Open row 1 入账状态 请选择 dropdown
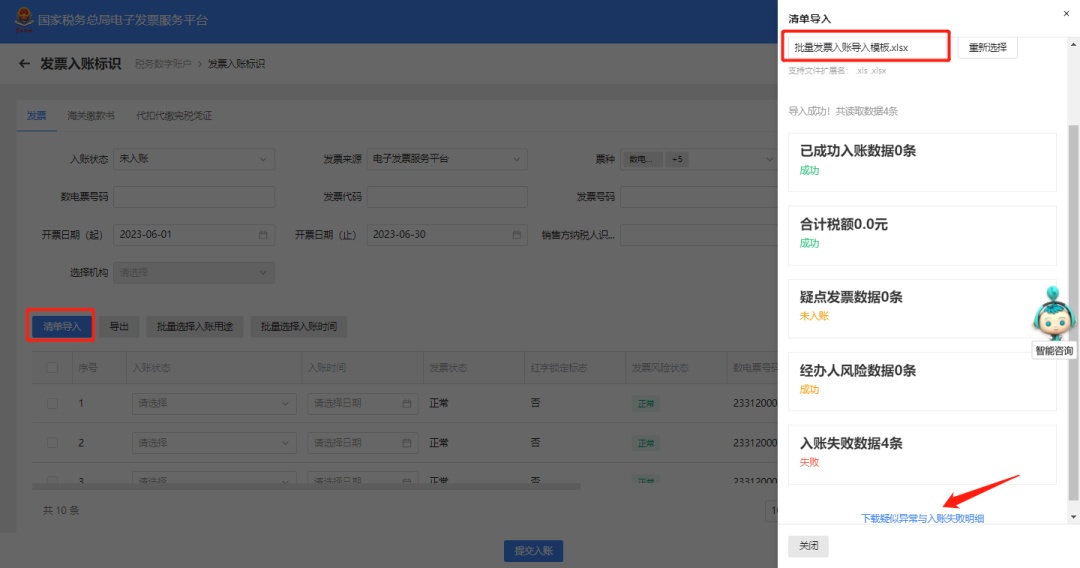1080x568 pixels. click(x=214, y=403)
